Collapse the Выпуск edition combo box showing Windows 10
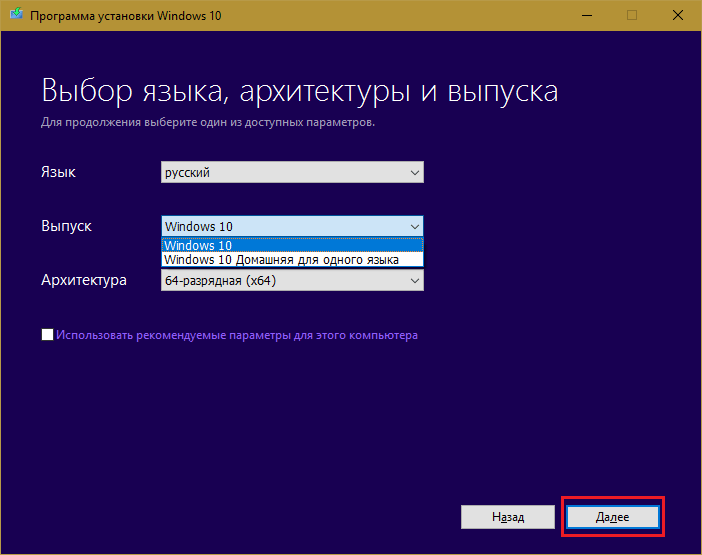 click(292, 226)
